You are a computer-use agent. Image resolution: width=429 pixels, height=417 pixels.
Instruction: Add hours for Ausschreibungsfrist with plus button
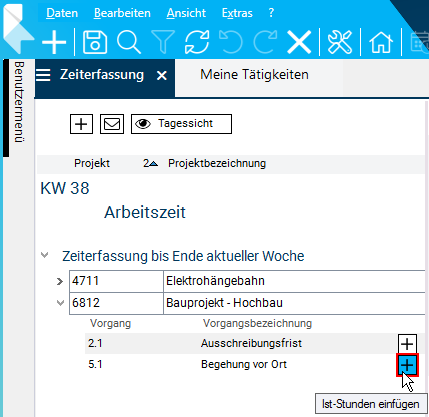407,344
